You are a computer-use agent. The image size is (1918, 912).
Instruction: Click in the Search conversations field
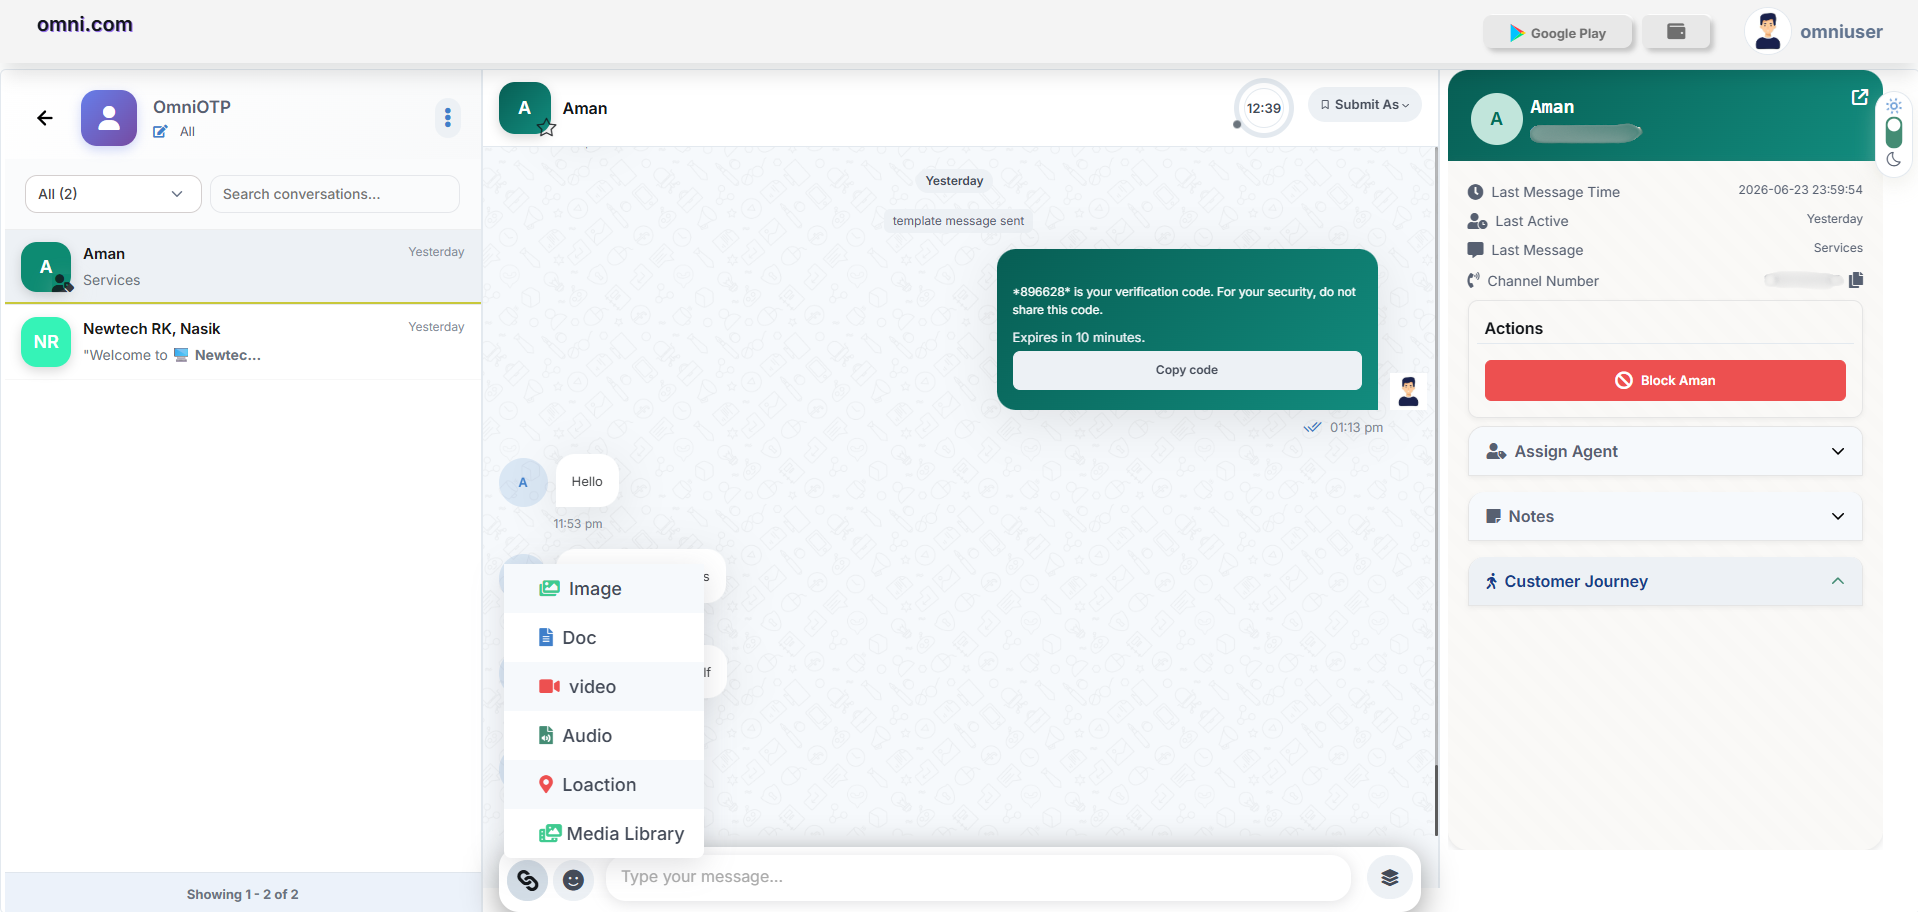335,194
